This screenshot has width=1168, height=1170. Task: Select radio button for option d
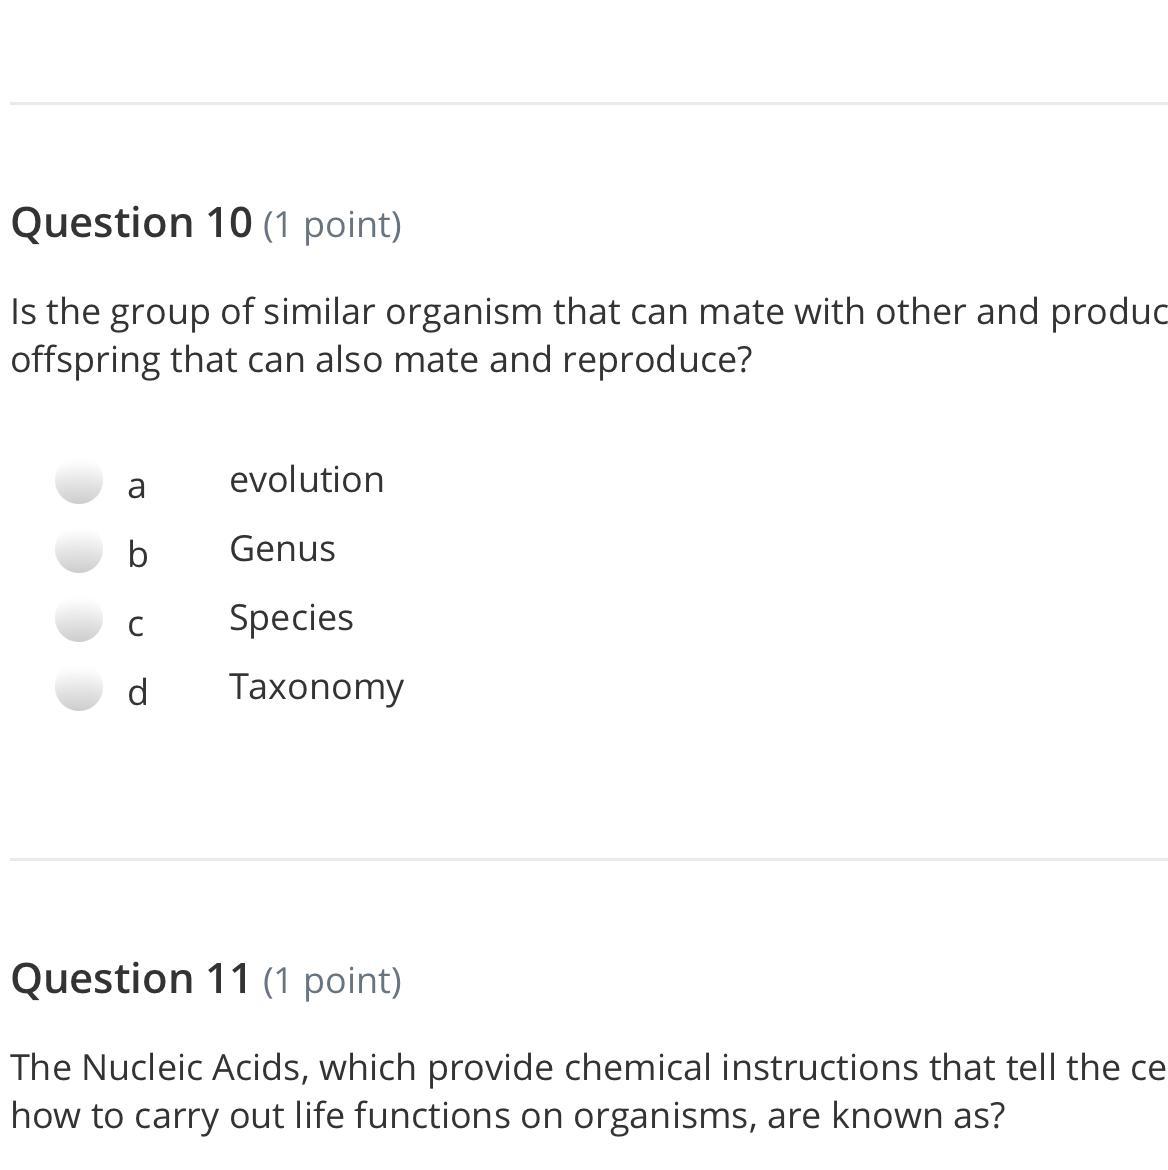79,690
